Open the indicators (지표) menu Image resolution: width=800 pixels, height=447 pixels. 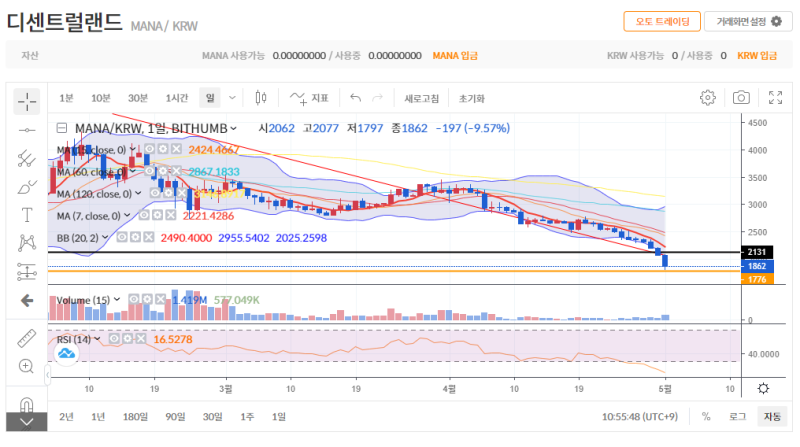[309, 97]
